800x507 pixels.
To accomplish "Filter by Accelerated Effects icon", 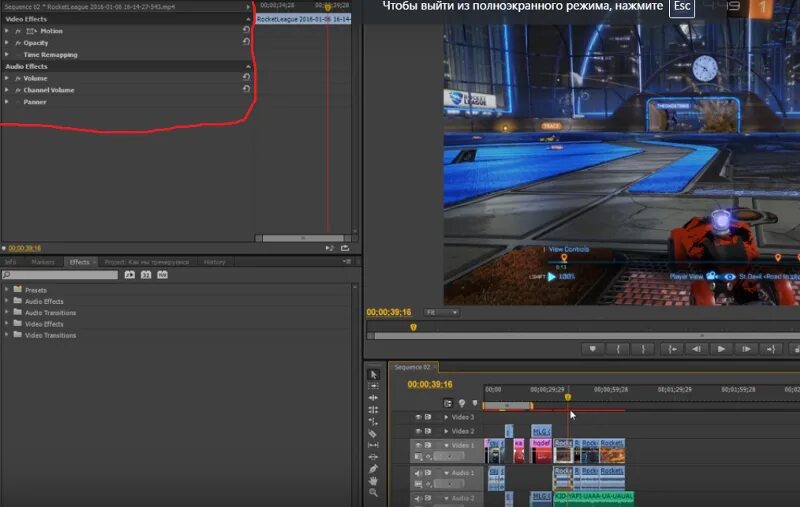I will (x=130, y=275).
